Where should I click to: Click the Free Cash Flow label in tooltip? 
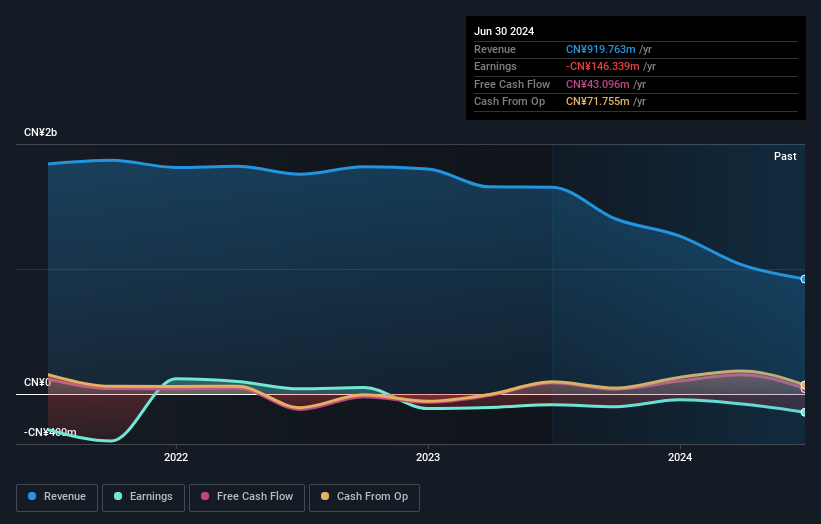pos(512,84)
